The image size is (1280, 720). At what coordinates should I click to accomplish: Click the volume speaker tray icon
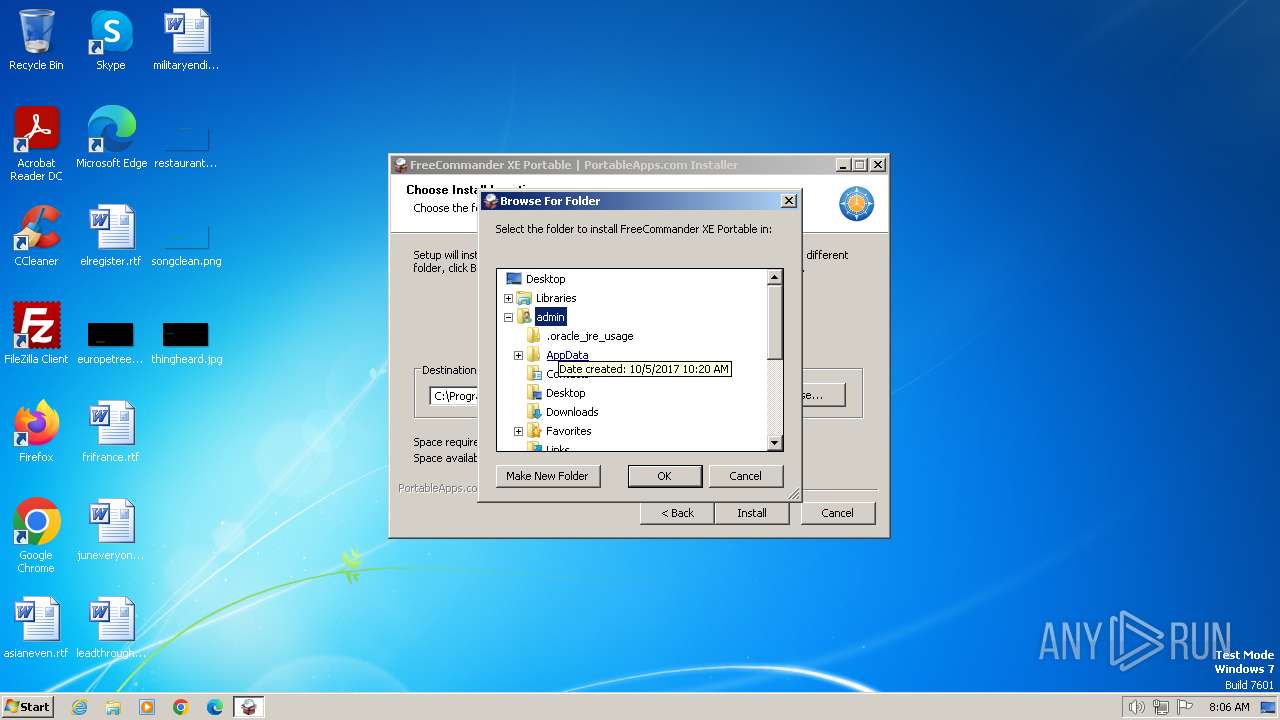pyautogui.click(x=1136, y=707)
